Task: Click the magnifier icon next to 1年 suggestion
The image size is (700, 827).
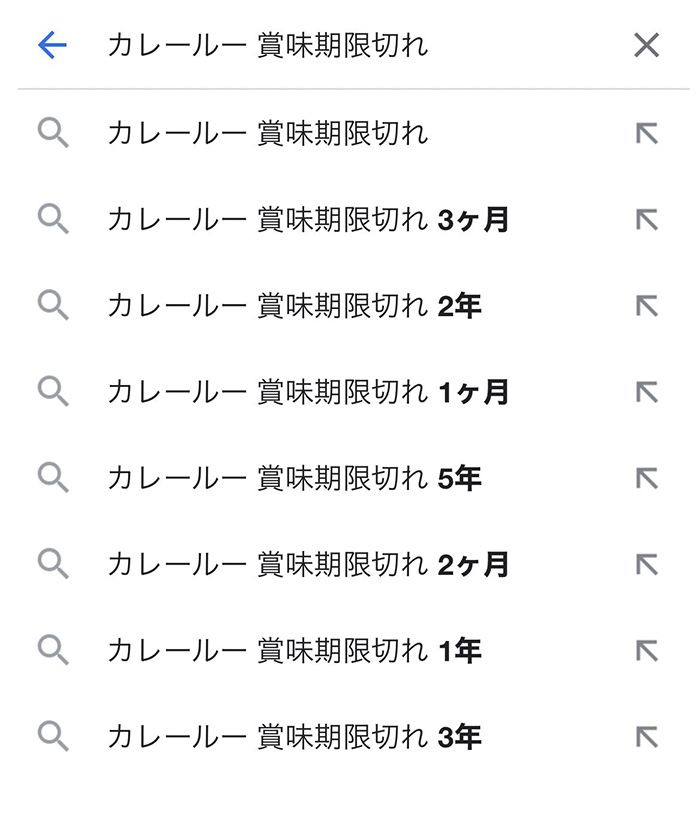Action: click(x=53, y=651)
